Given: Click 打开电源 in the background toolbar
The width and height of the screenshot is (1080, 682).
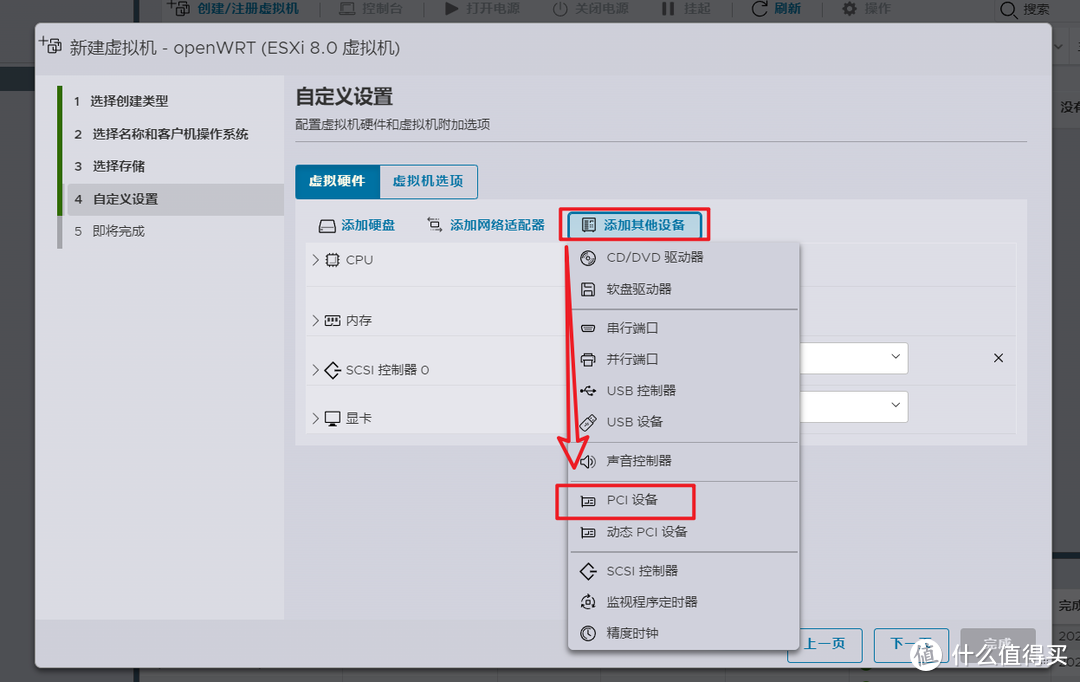Looking at the screenshot, I should (x=481, y=9).
